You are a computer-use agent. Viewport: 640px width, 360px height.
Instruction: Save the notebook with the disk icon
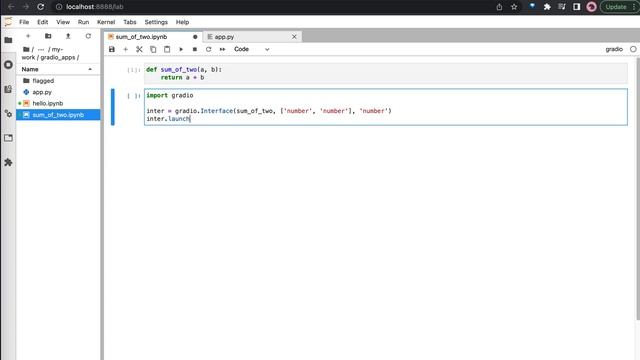pos(112,49)
